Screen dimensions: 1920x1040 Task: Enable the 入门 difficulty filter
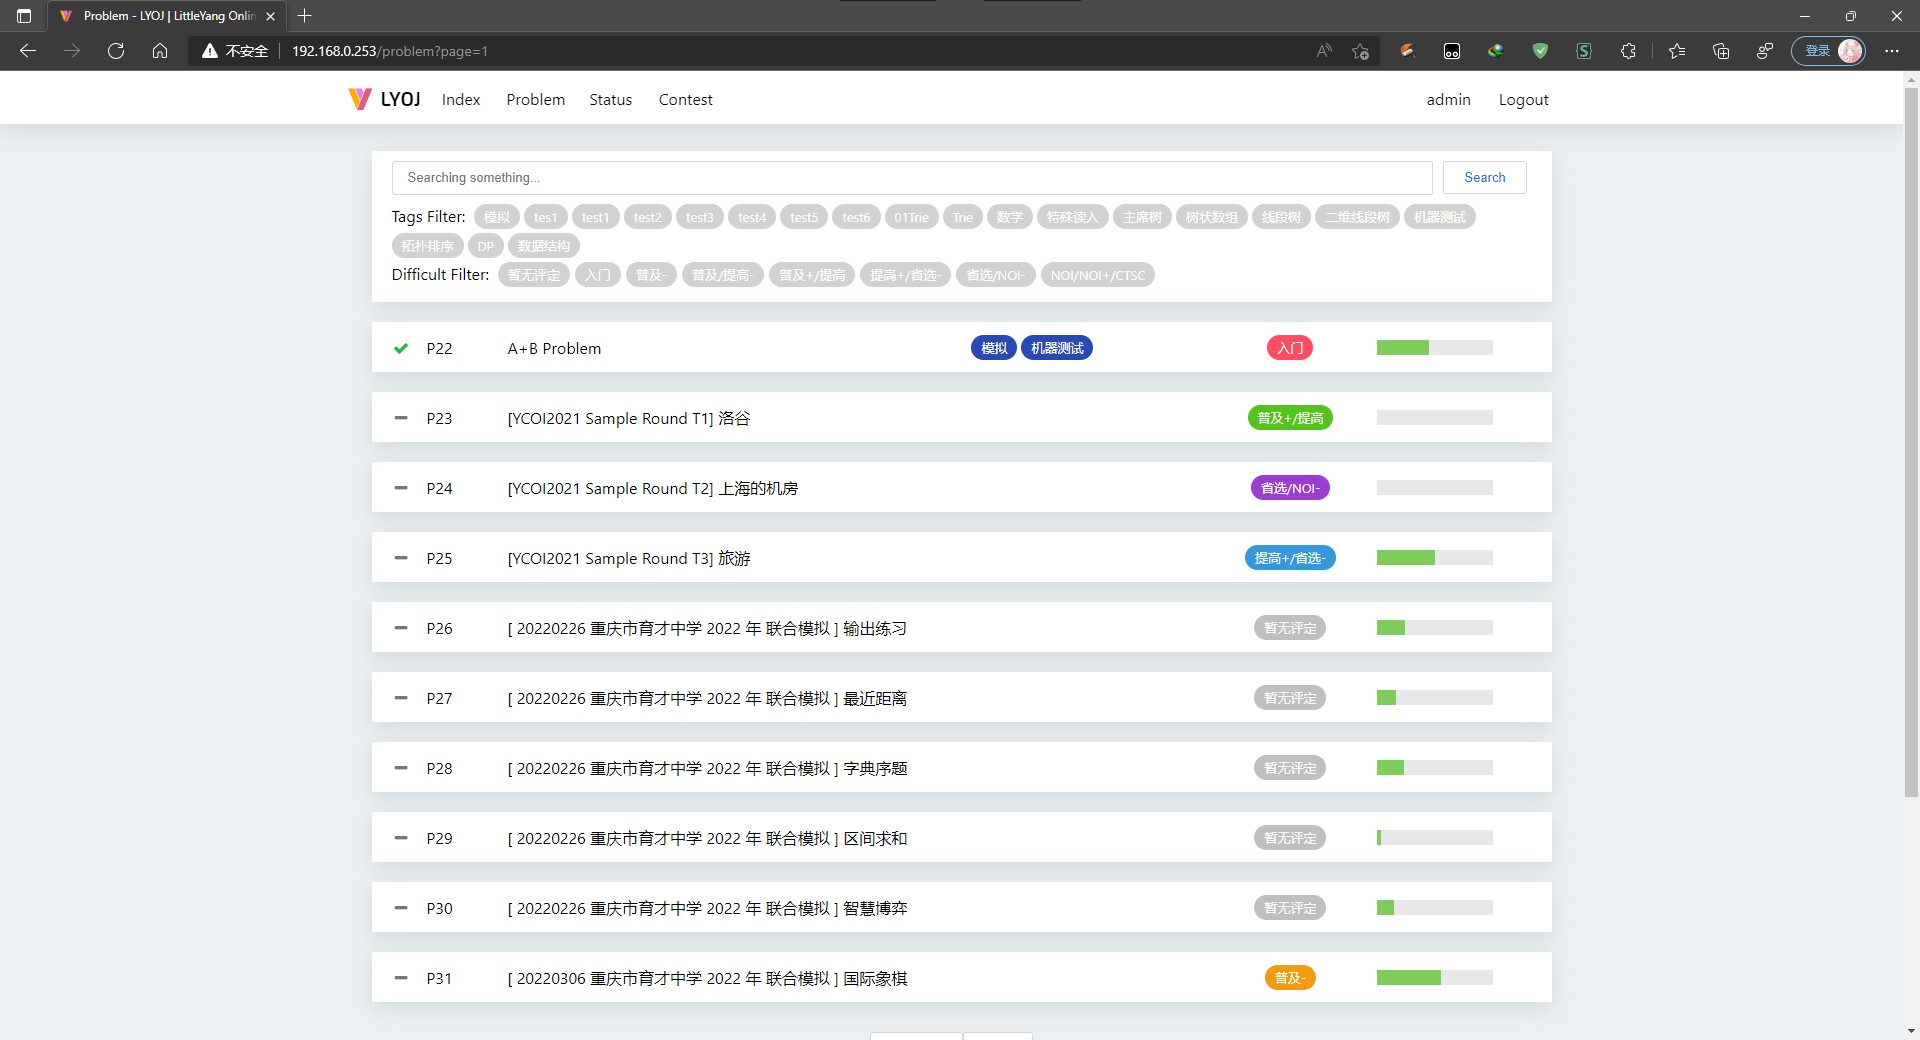point(597,274)
